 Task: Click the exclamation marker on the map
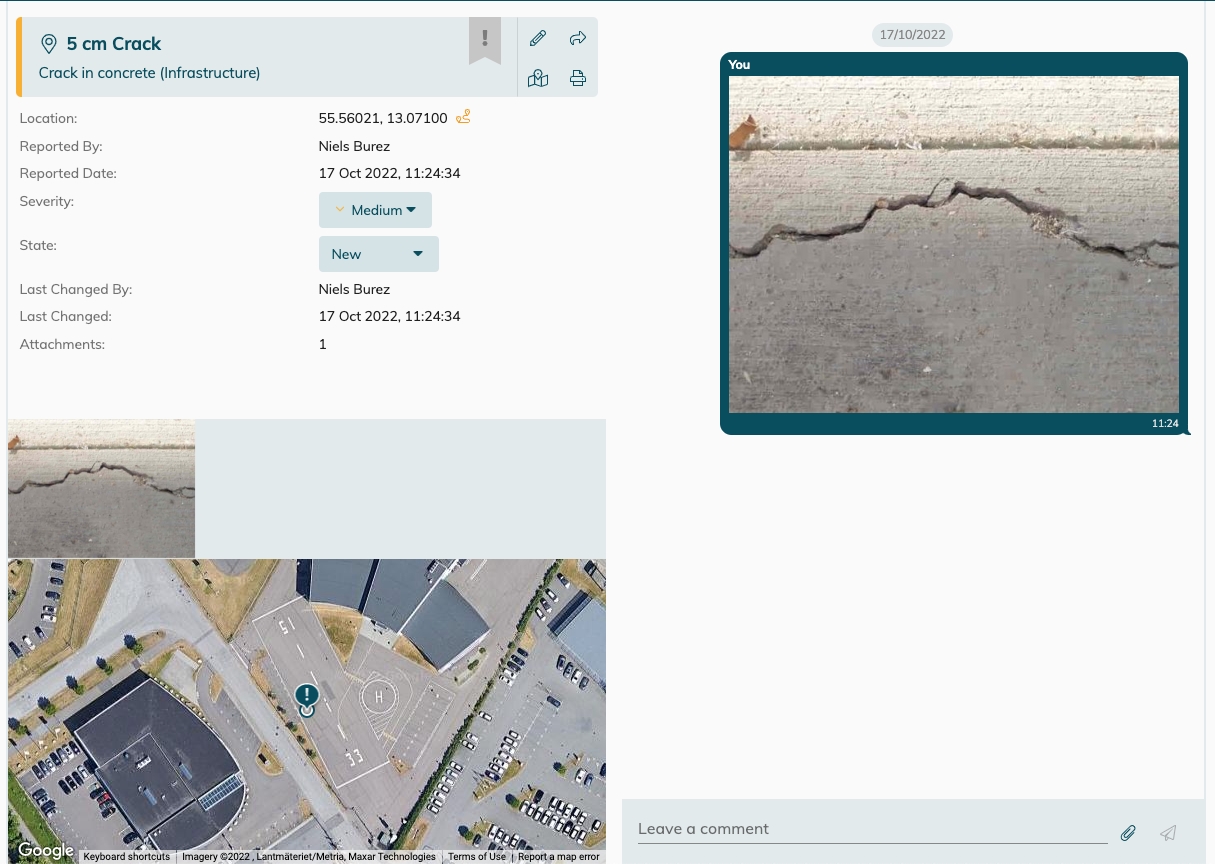307,696
